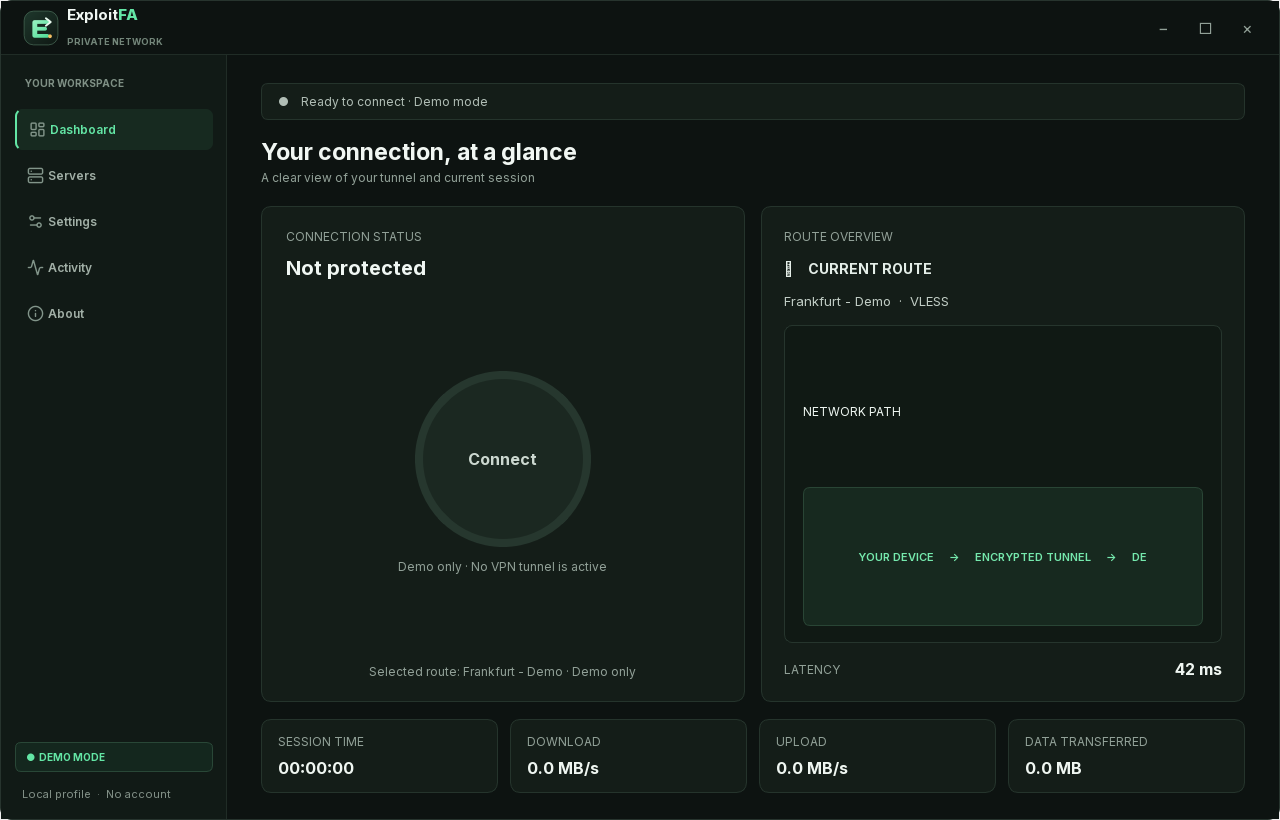Click the 'ExploitFA' app title
Viewport: 1280px width, 820px height.
tap(102, 15)
